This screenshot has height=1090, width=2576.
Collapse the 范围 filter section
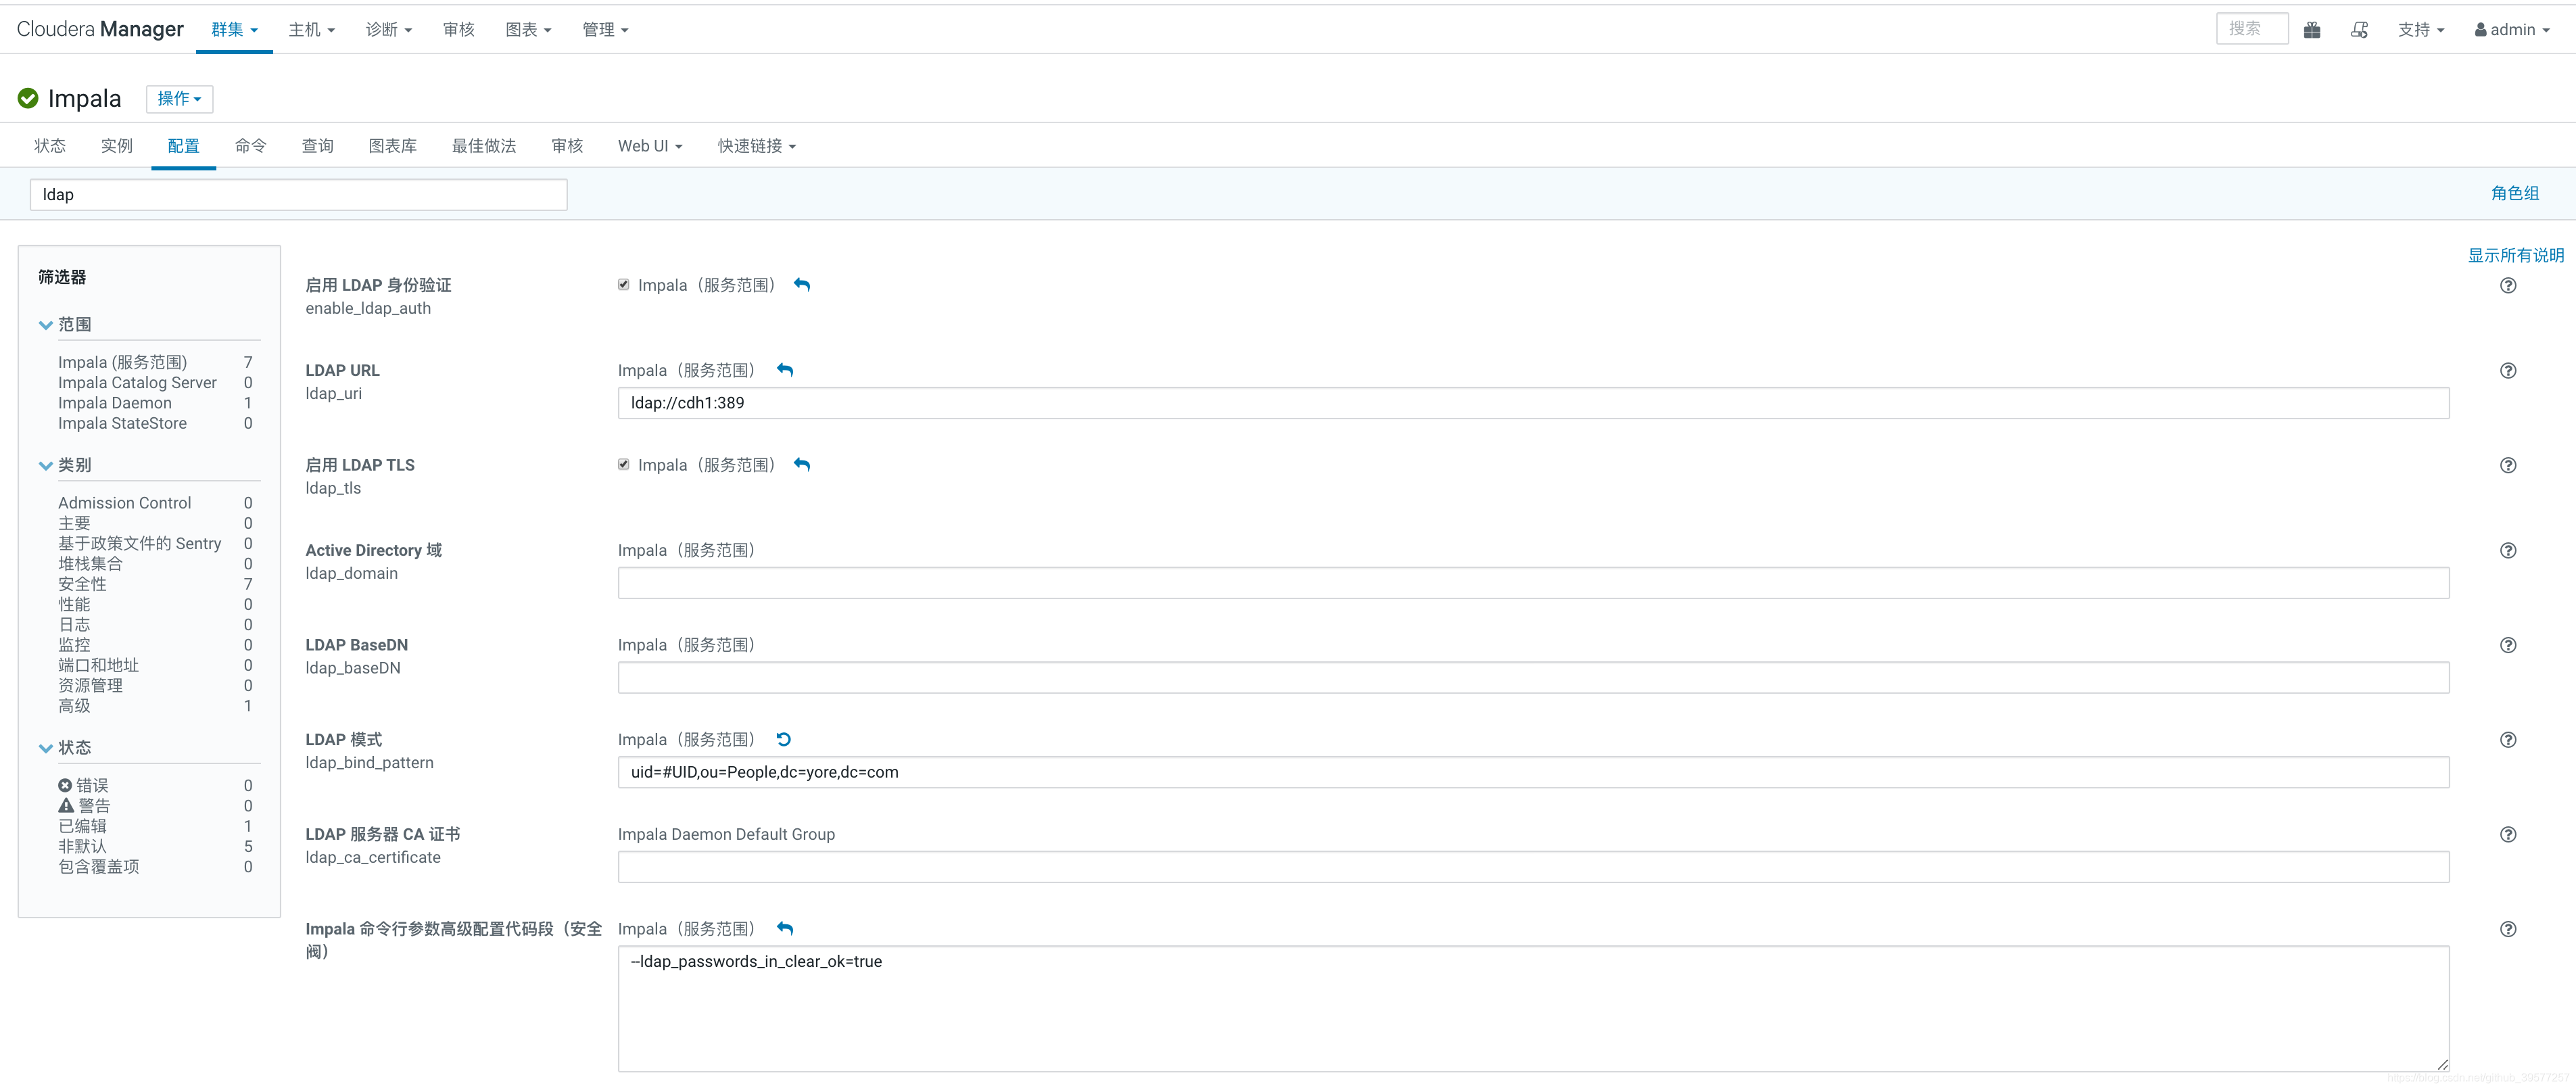pos(46,325)
